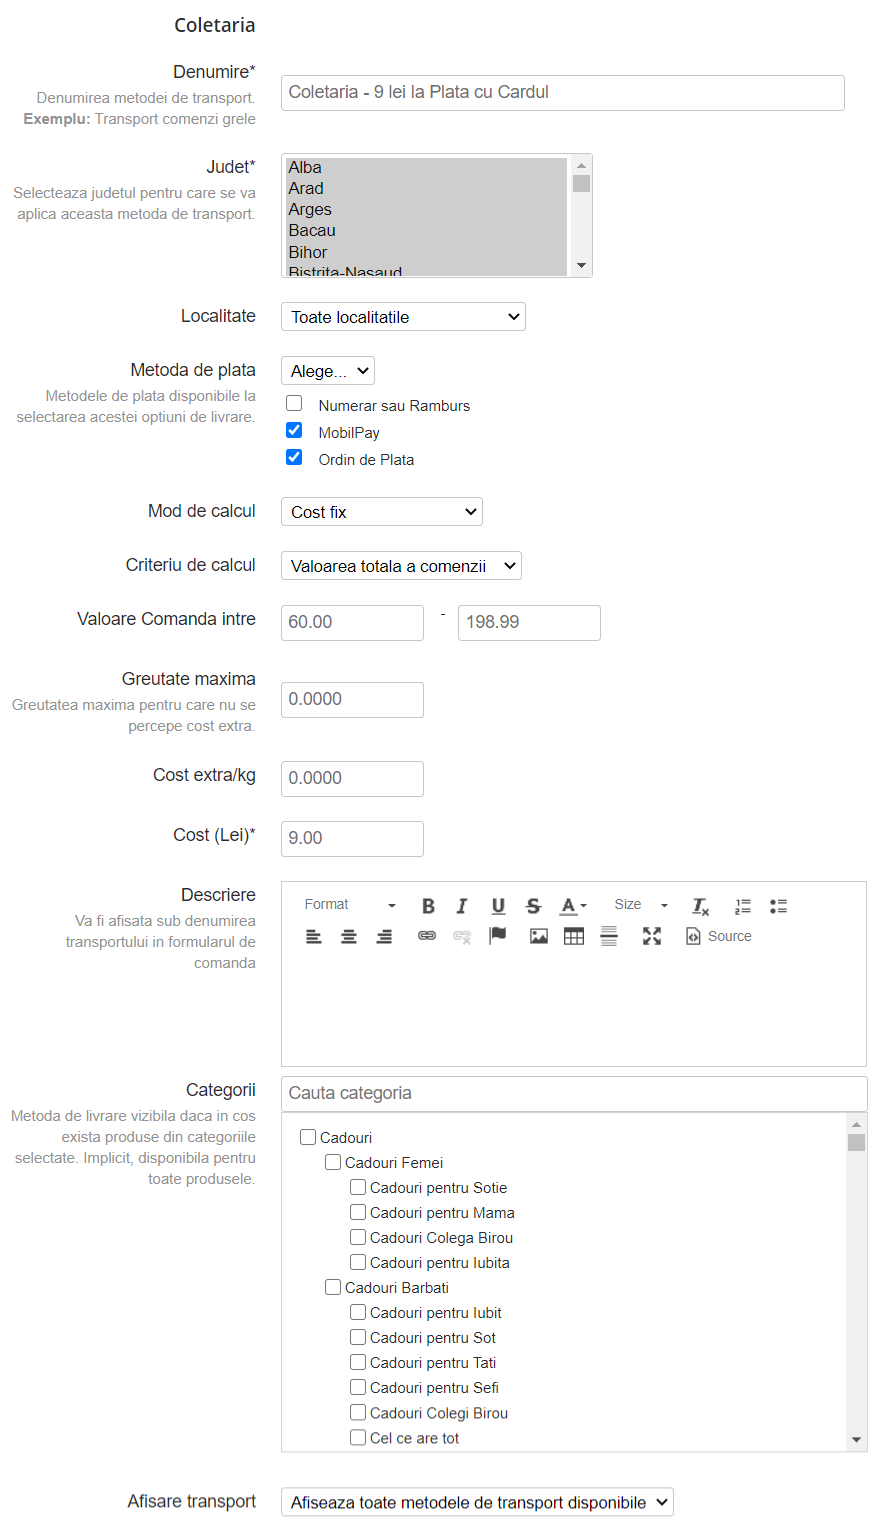
Task: Open the Format dropdown in the editor toolbar
Action: point(350,905)
